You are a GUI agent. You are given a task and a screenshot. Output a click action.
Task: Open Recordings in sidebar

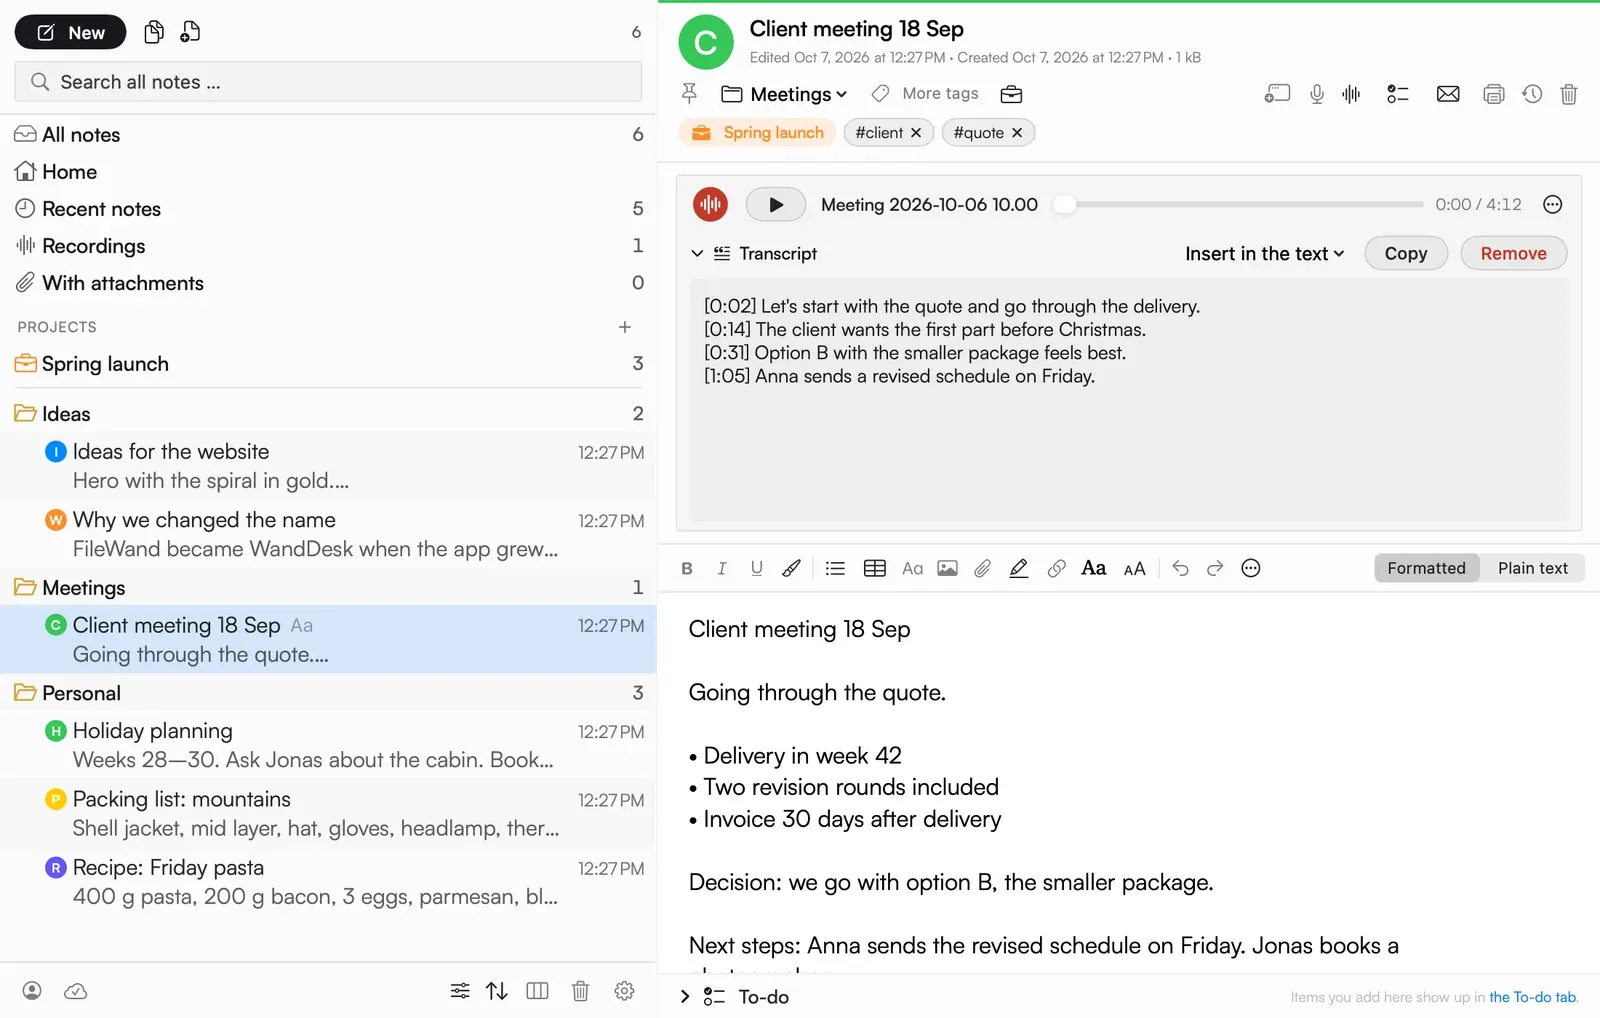328,246
